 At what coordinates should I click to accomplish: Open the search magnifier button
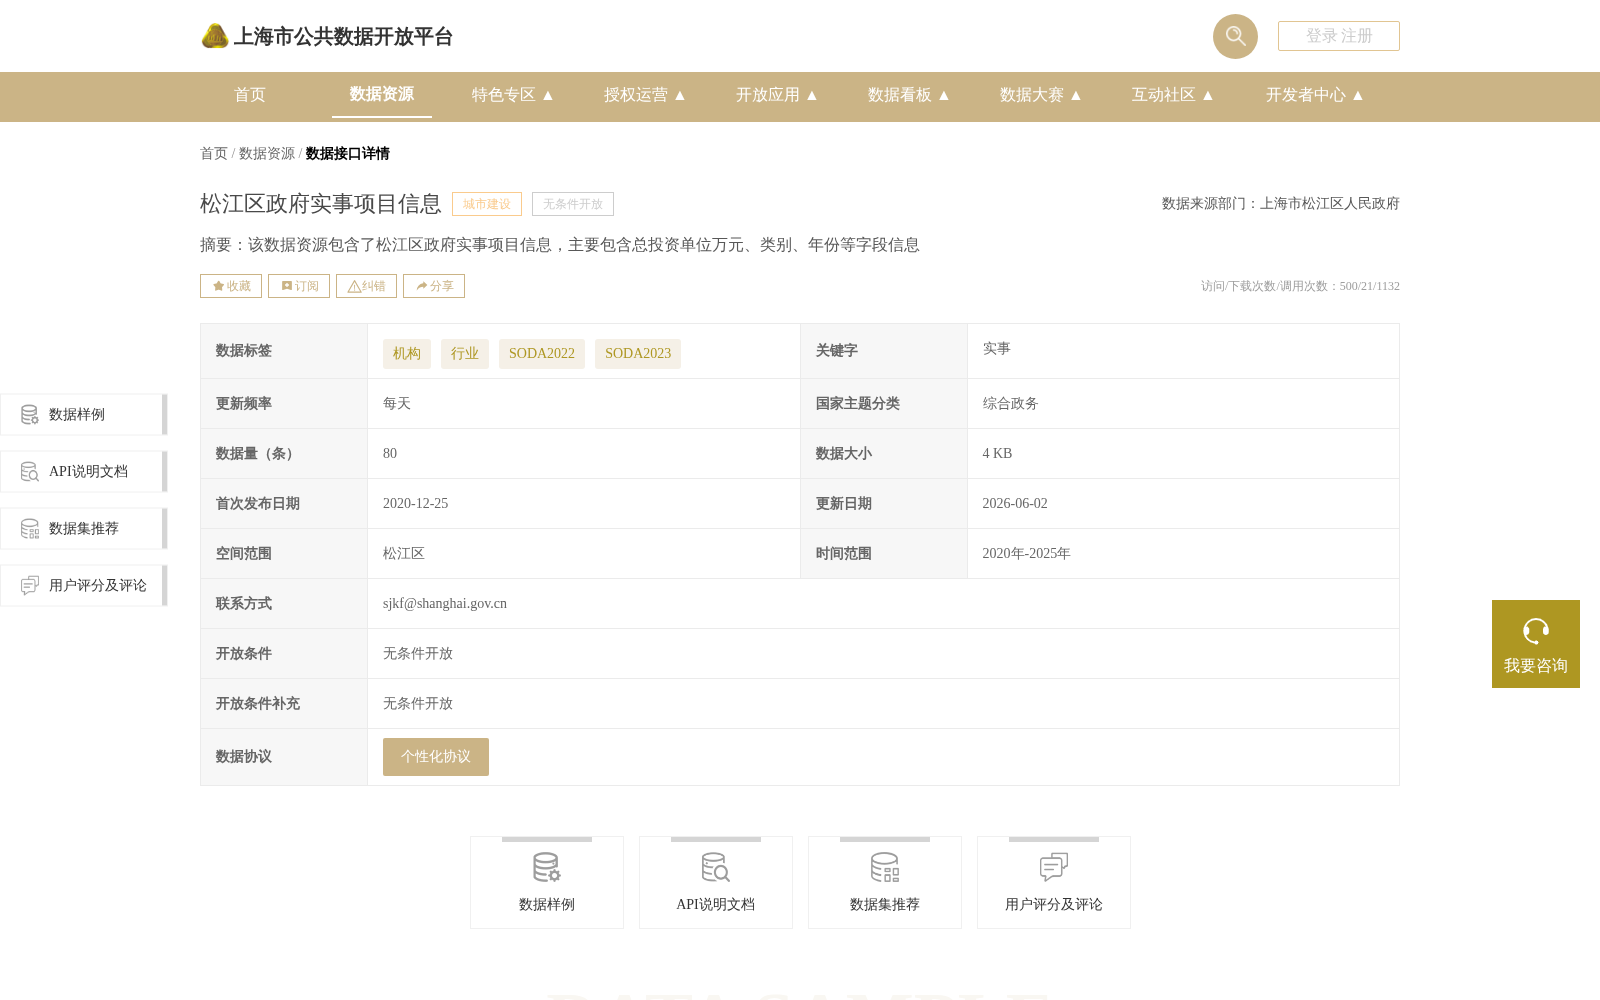1235,36
